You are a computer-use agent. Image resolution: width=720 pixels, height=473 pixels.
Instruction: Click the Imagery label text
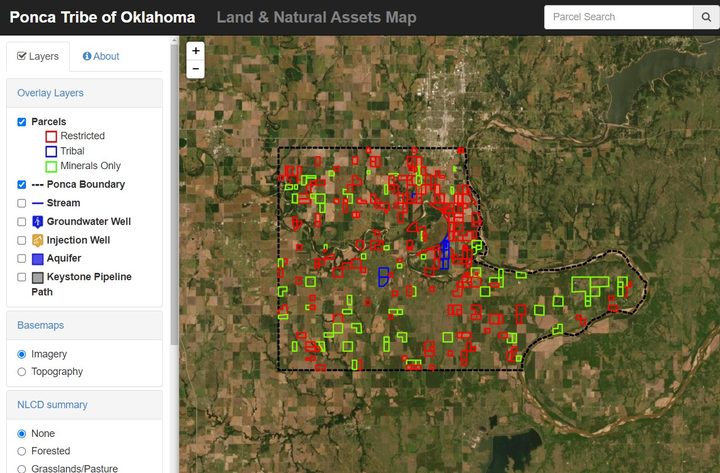(49, 354)
